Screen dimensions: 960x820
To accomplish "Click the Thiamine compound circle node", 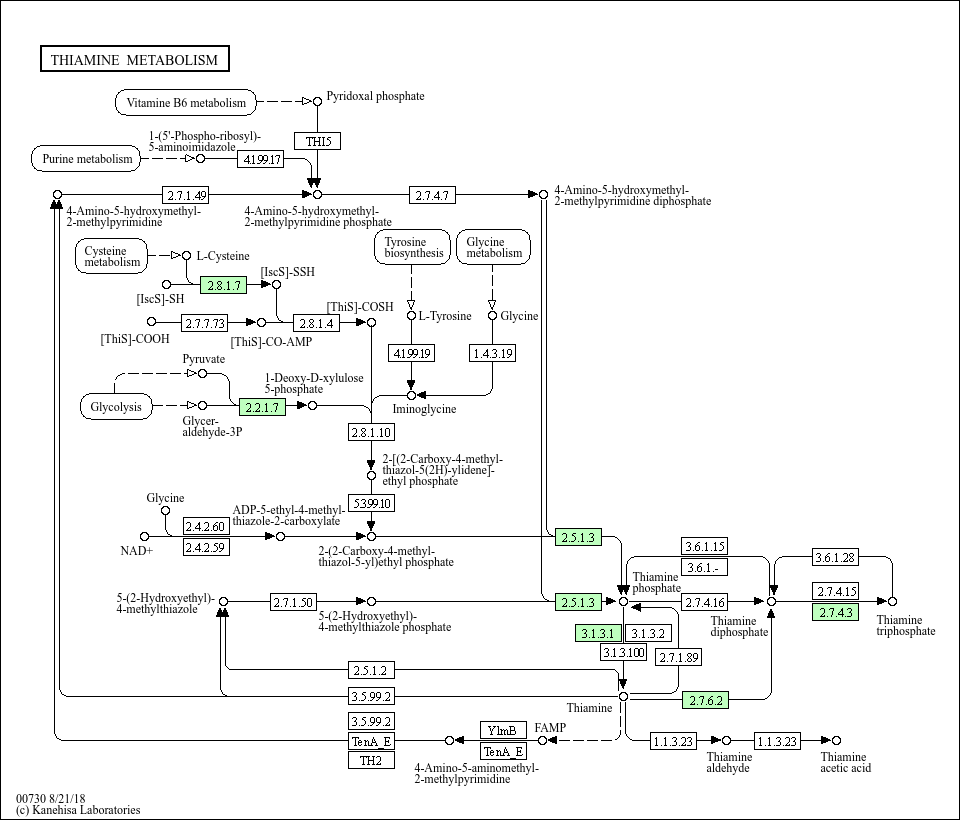I will coord(623,696).
